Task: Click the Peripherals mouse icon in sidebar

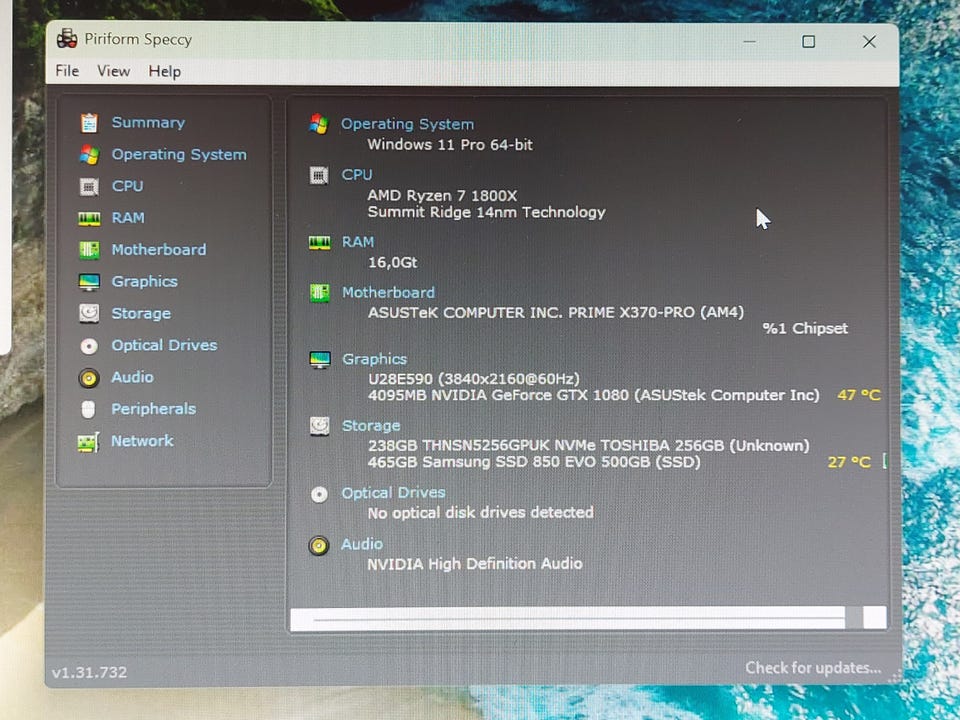Action: [x=88, y=409]
